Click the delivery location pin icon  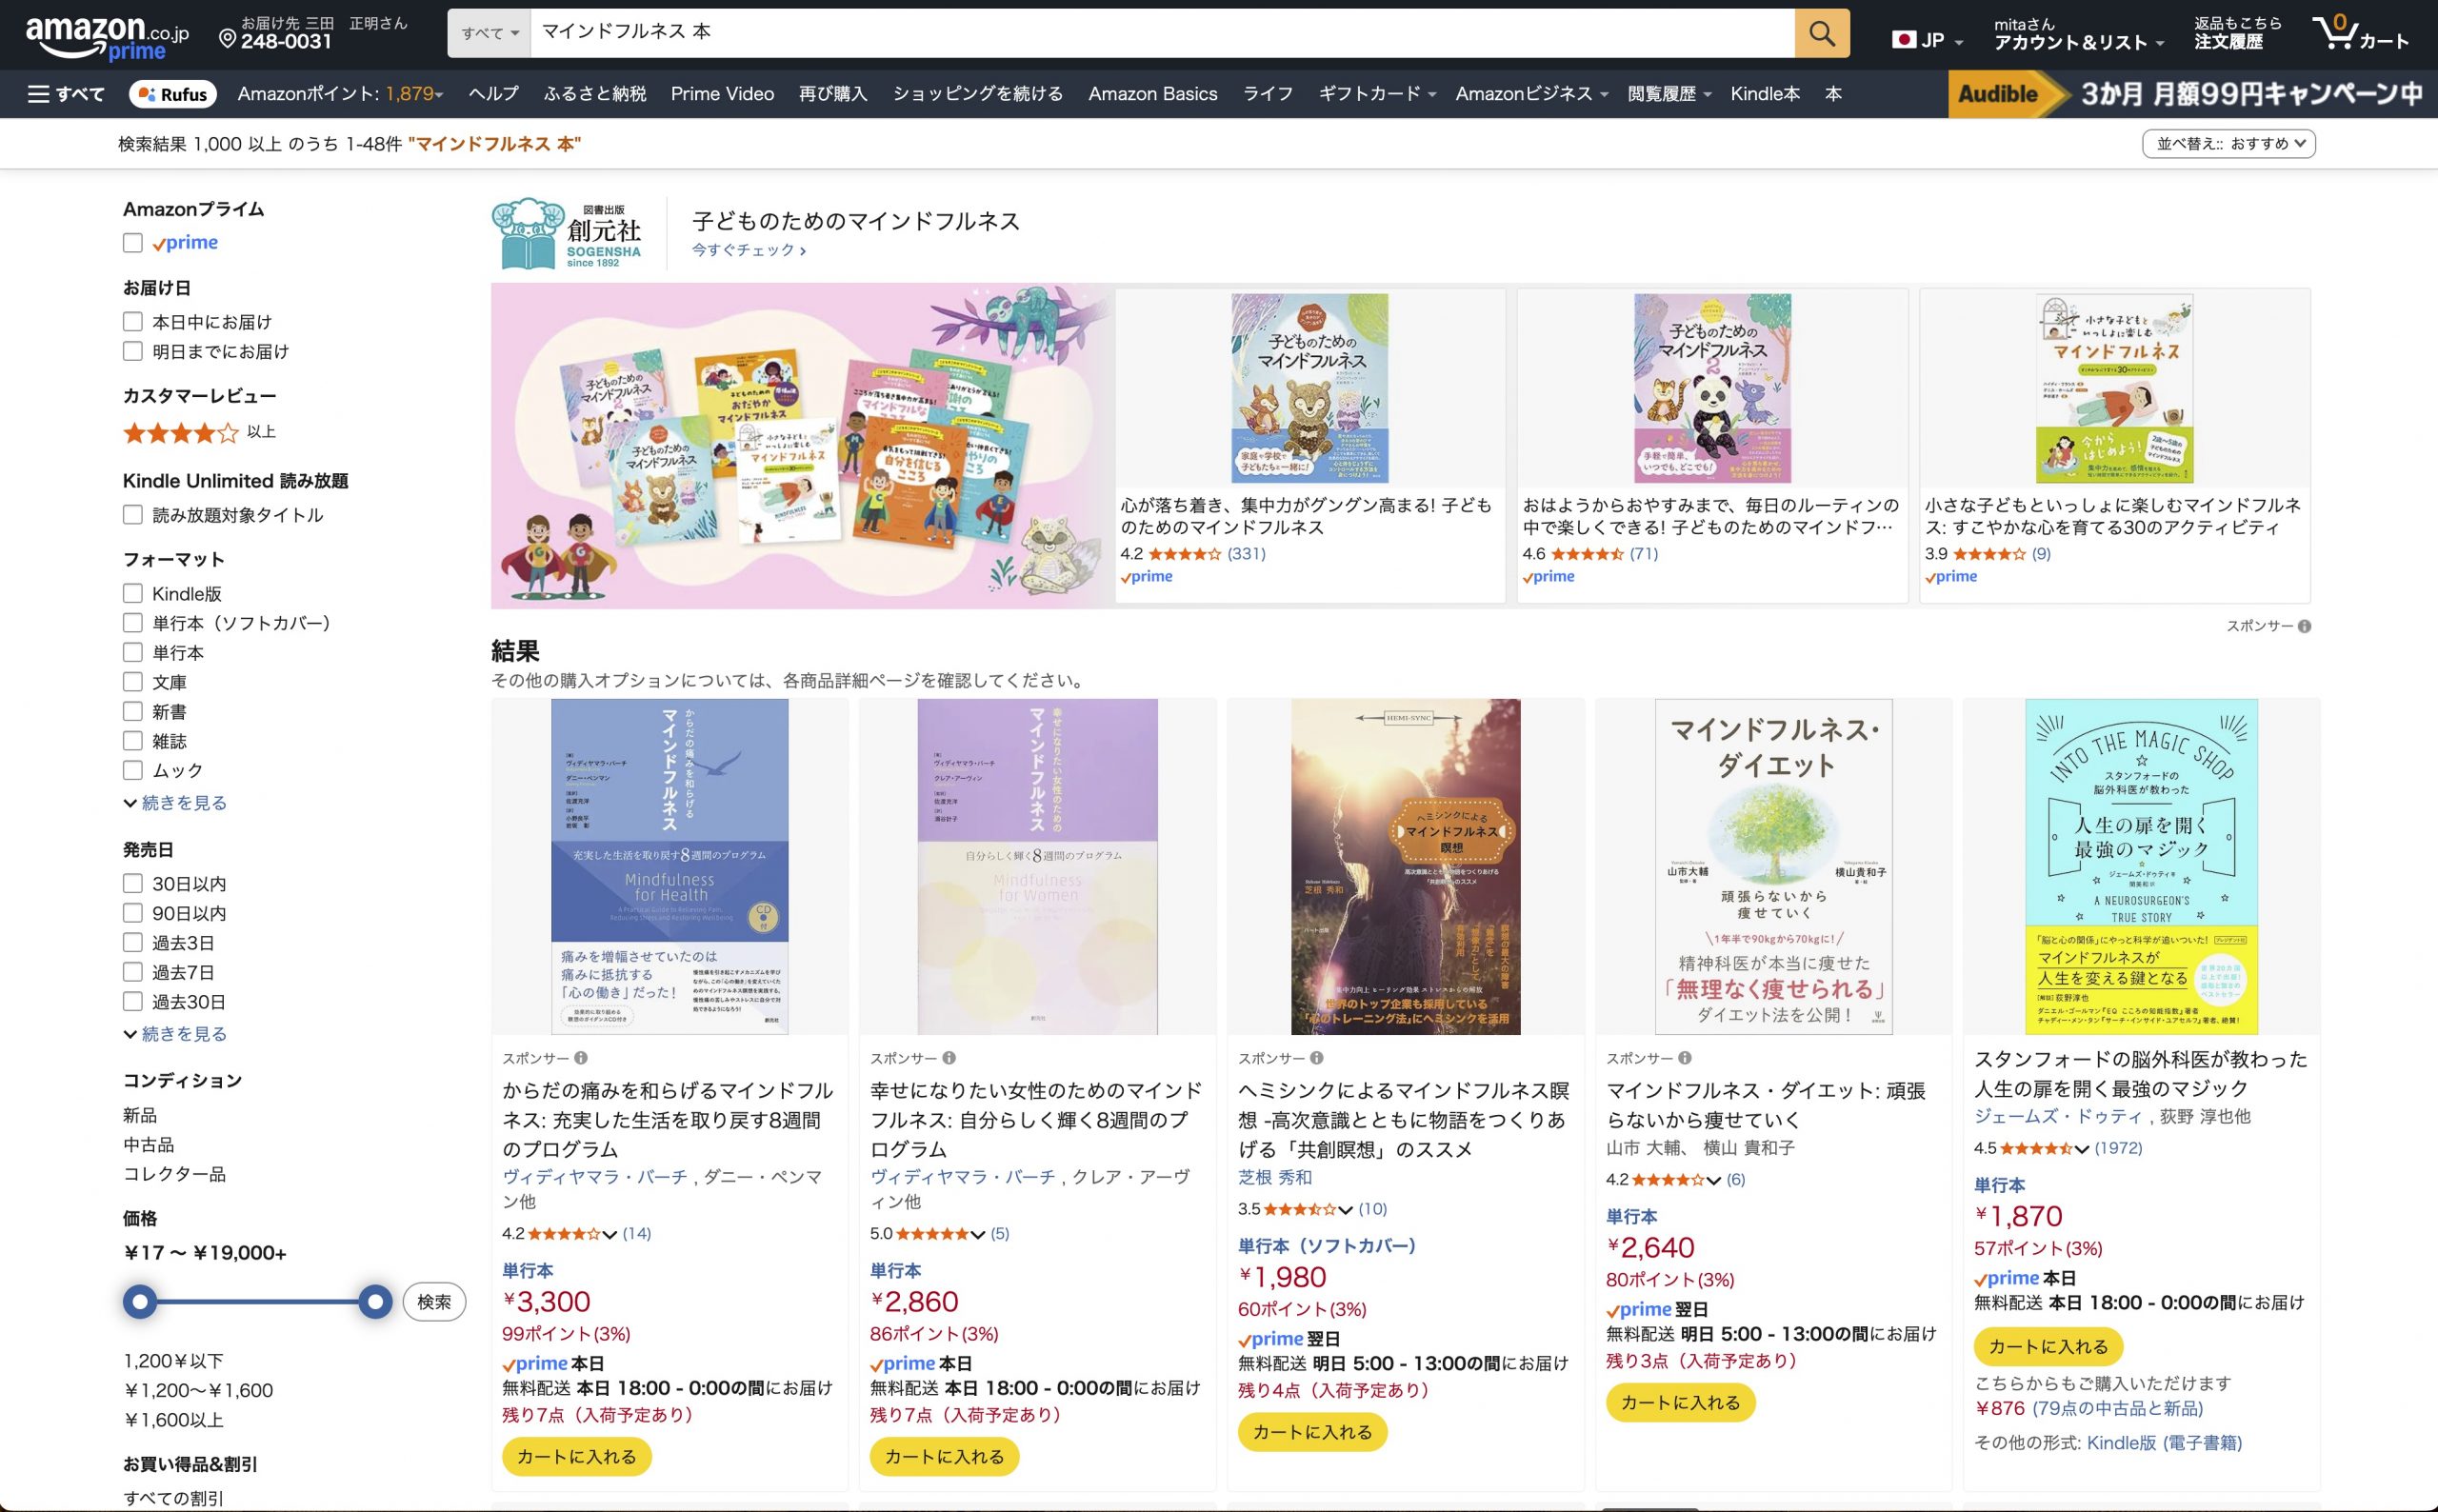[x=227, y=40]
